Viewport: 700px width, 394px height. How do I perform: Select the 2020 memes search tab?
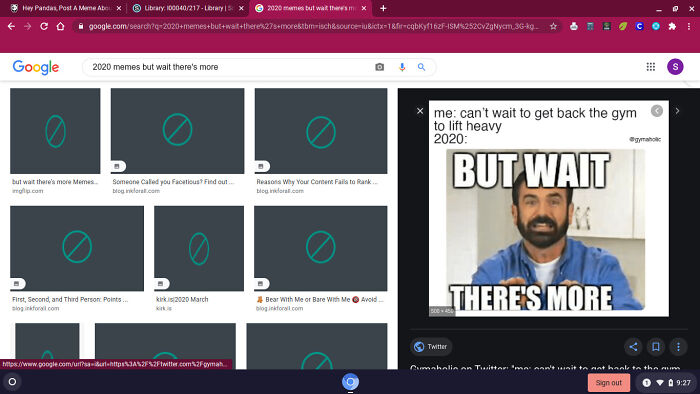tap(310, 8)
